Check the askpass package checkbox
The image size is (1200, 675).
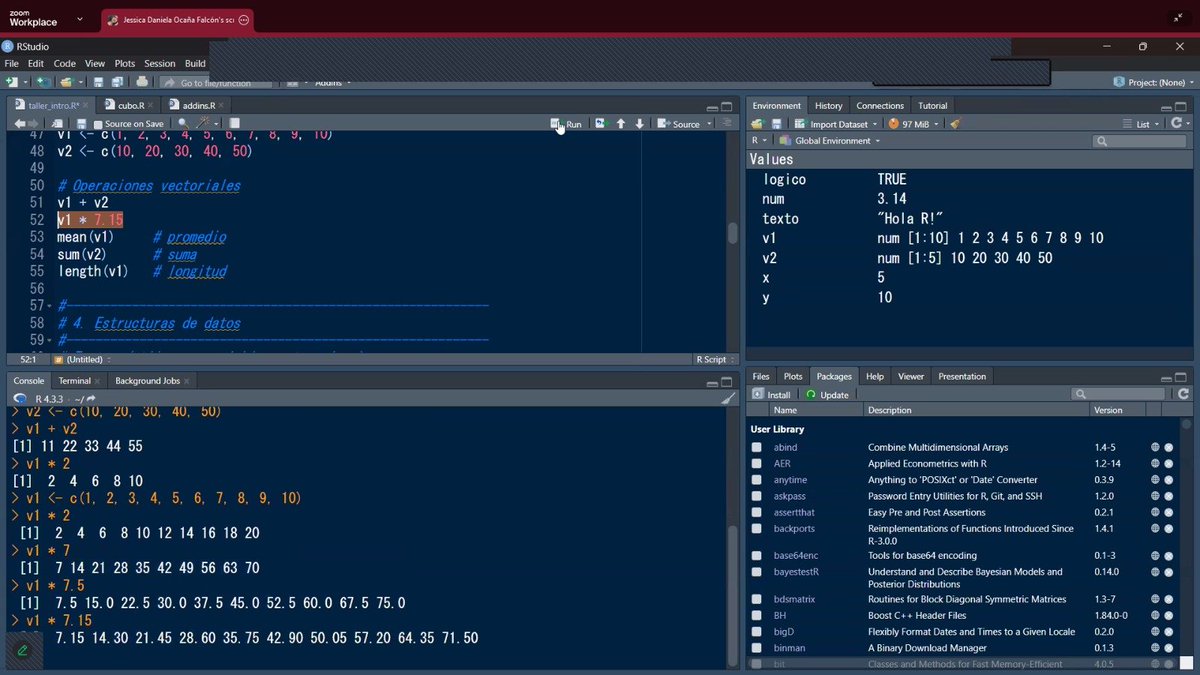[x=757, y=496]
